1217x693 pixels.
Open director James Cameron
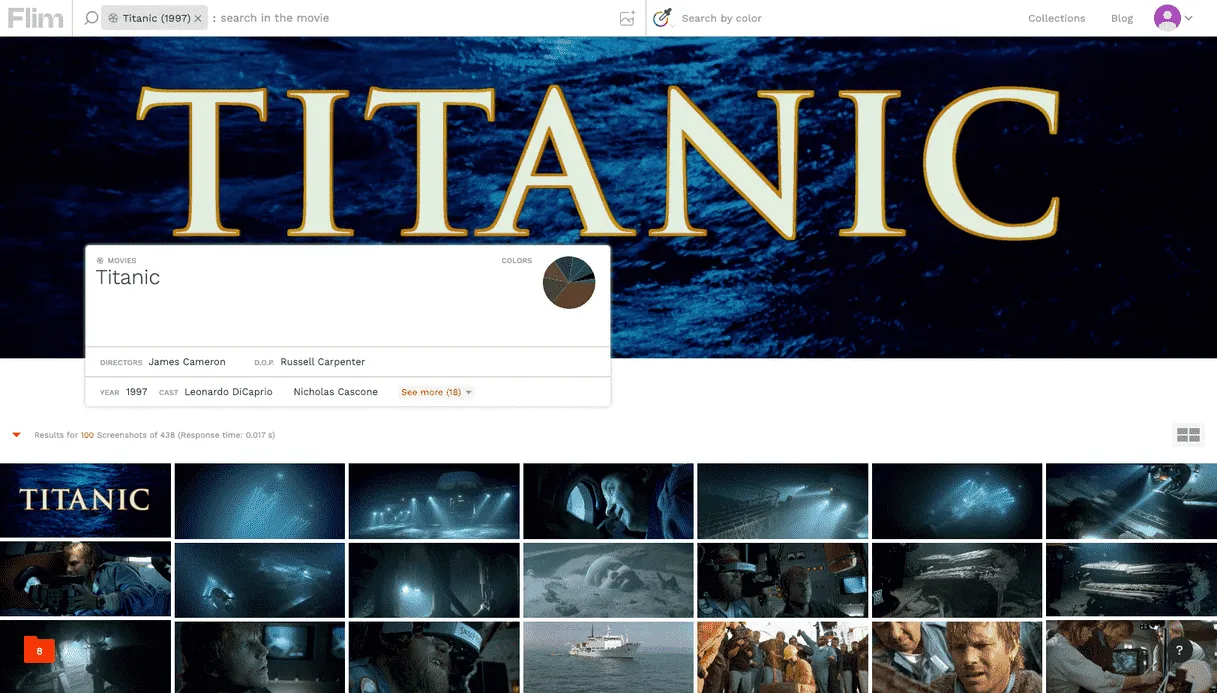[187, 362]
